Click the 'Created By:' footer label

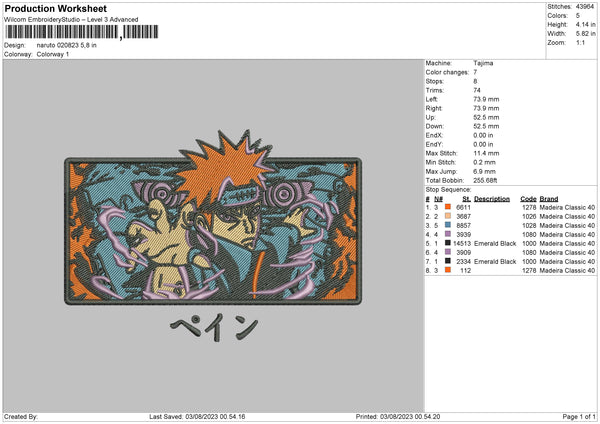pyautogui.click(x=21, y=416)
